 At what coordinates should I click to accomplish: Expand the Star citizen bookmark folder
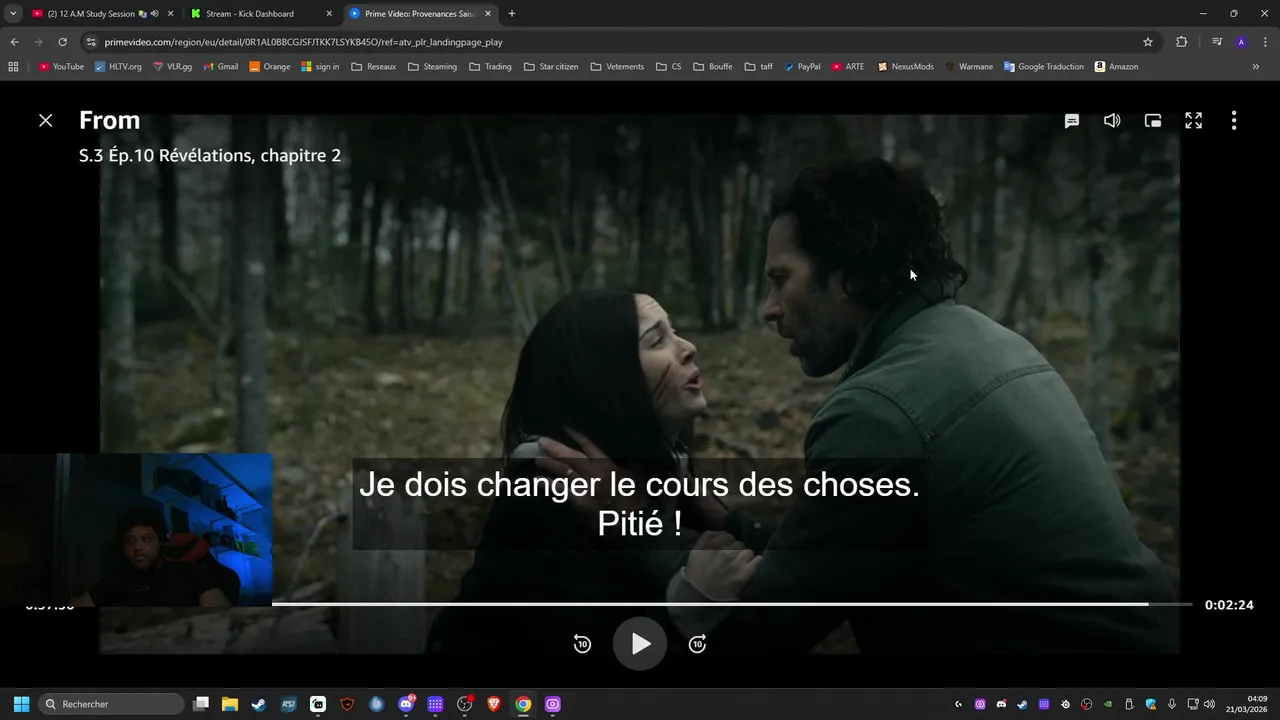551,67
